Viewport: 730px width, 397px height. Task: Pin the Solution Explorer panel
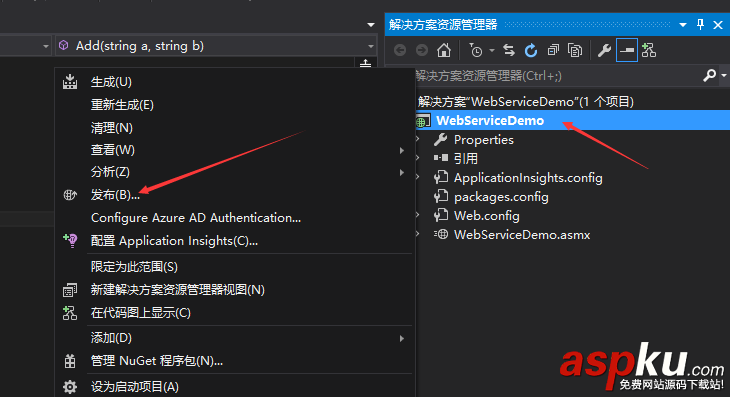click(x=700, y=24)
